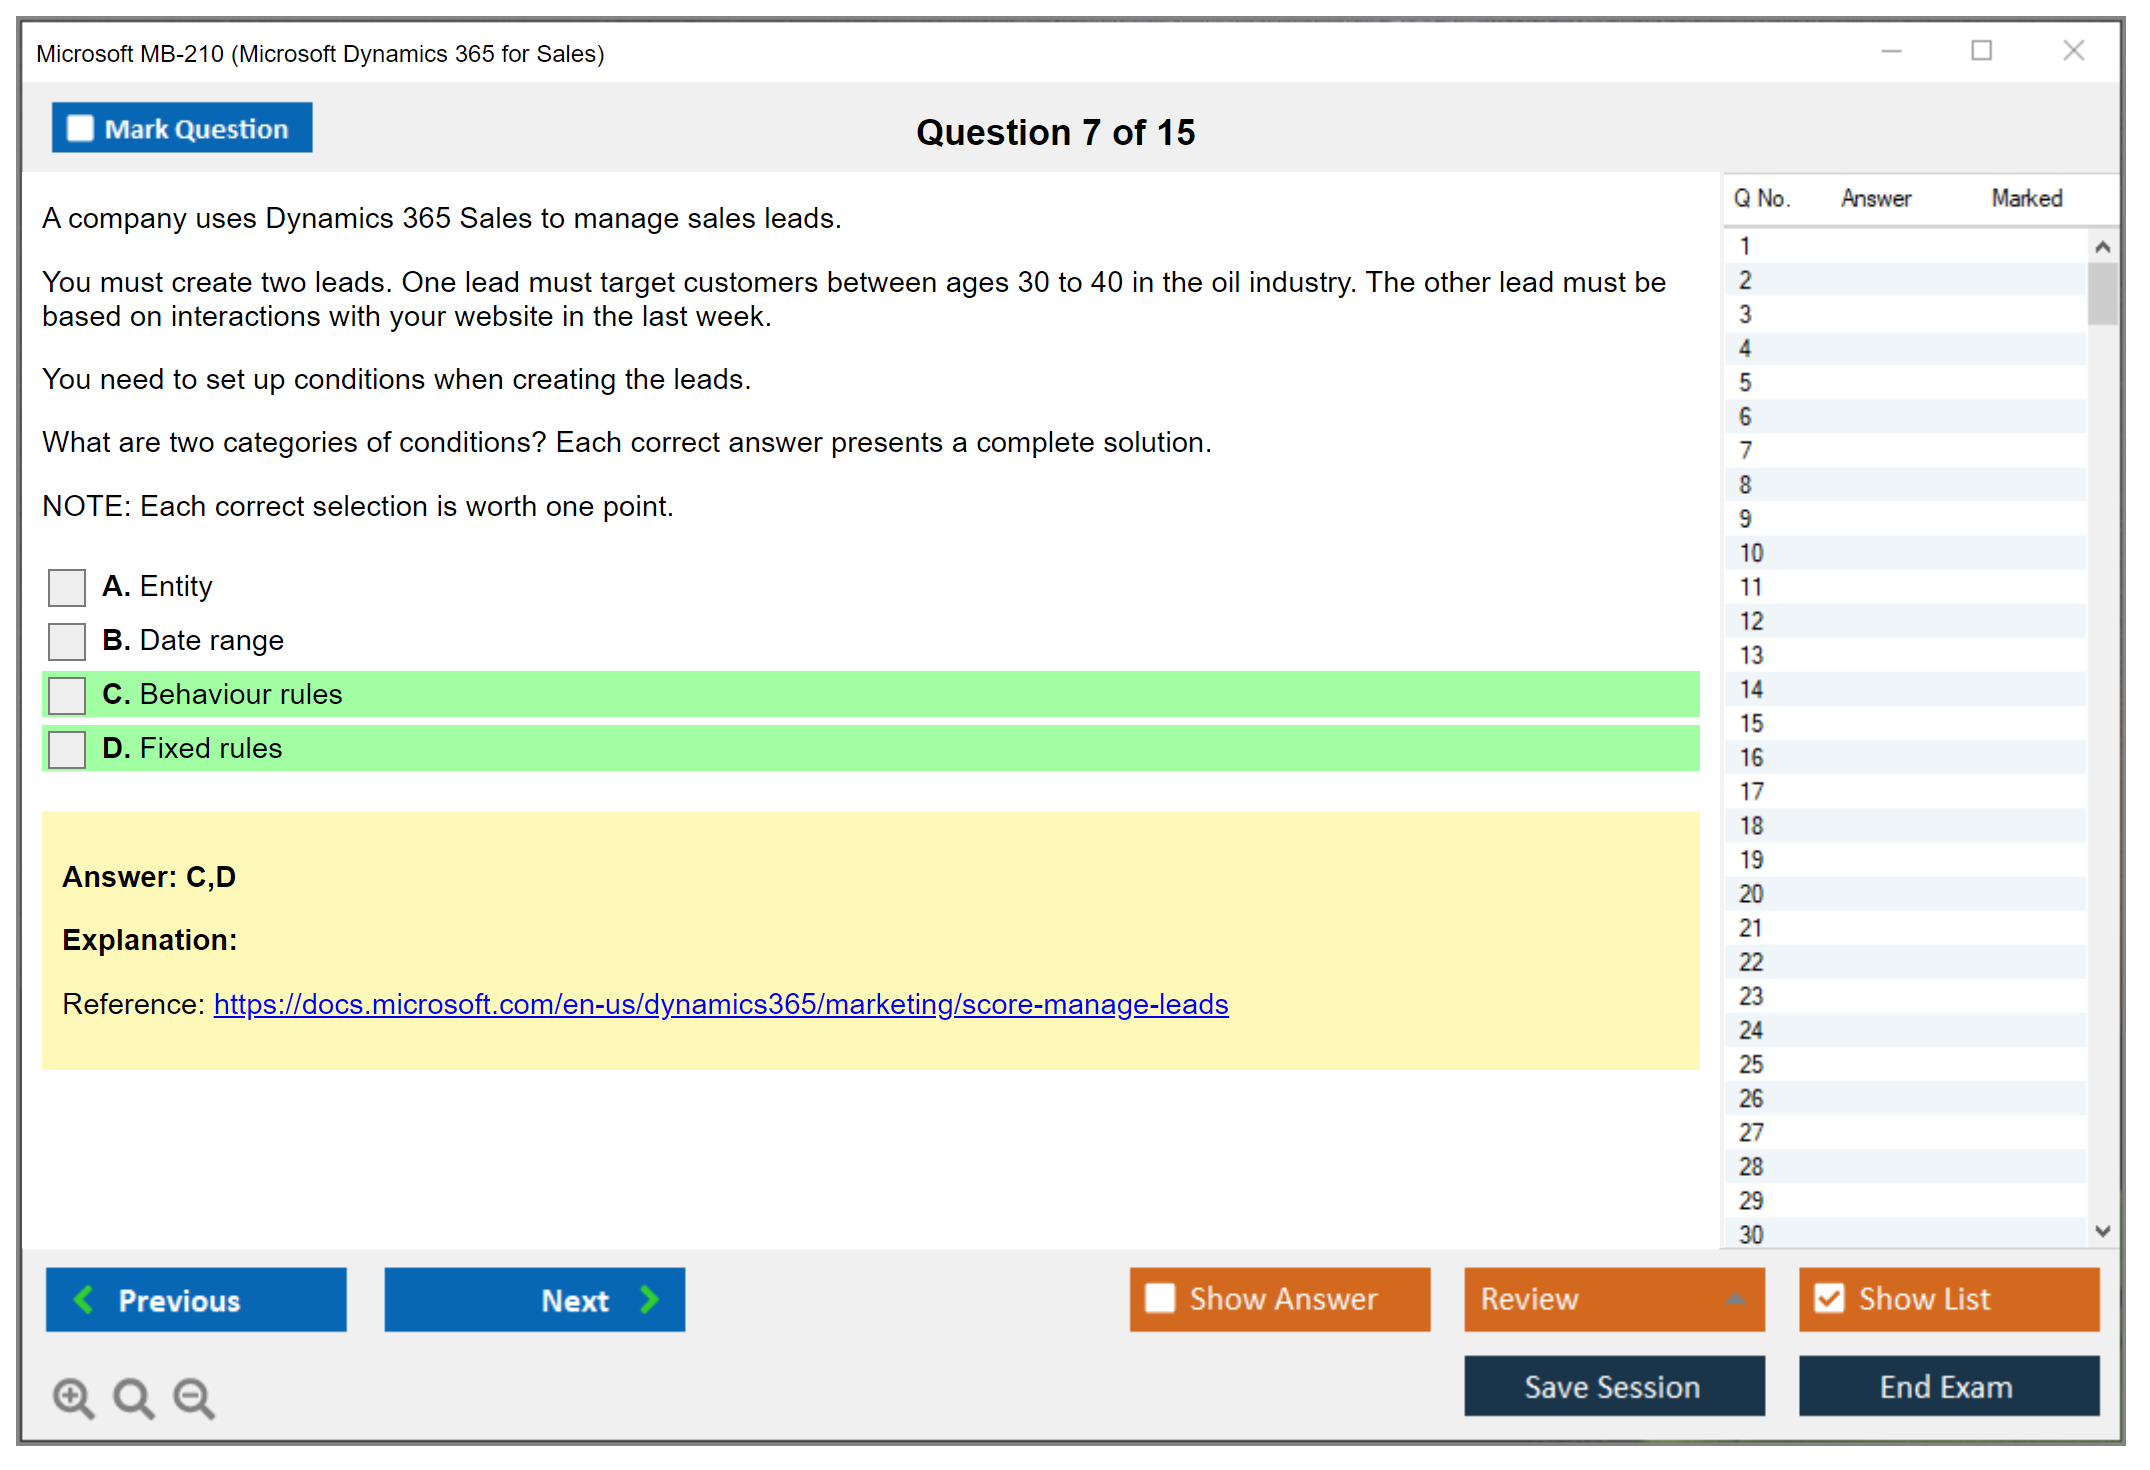2150x1470 pixels.
Task: Click the green left arrow on Previous
Action: [84, 1299]
